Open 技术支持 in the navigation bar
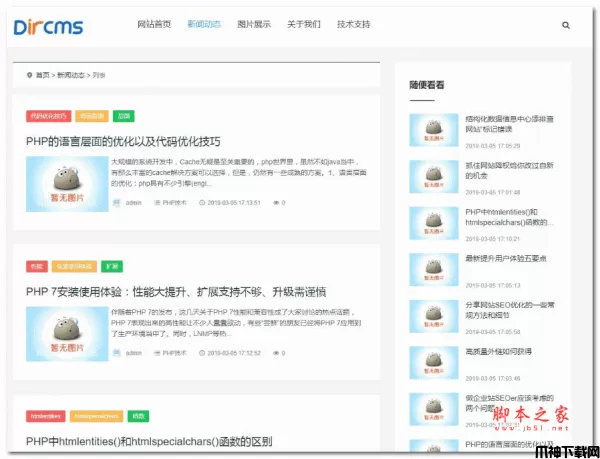600x459 pixels. pos(354,24)
